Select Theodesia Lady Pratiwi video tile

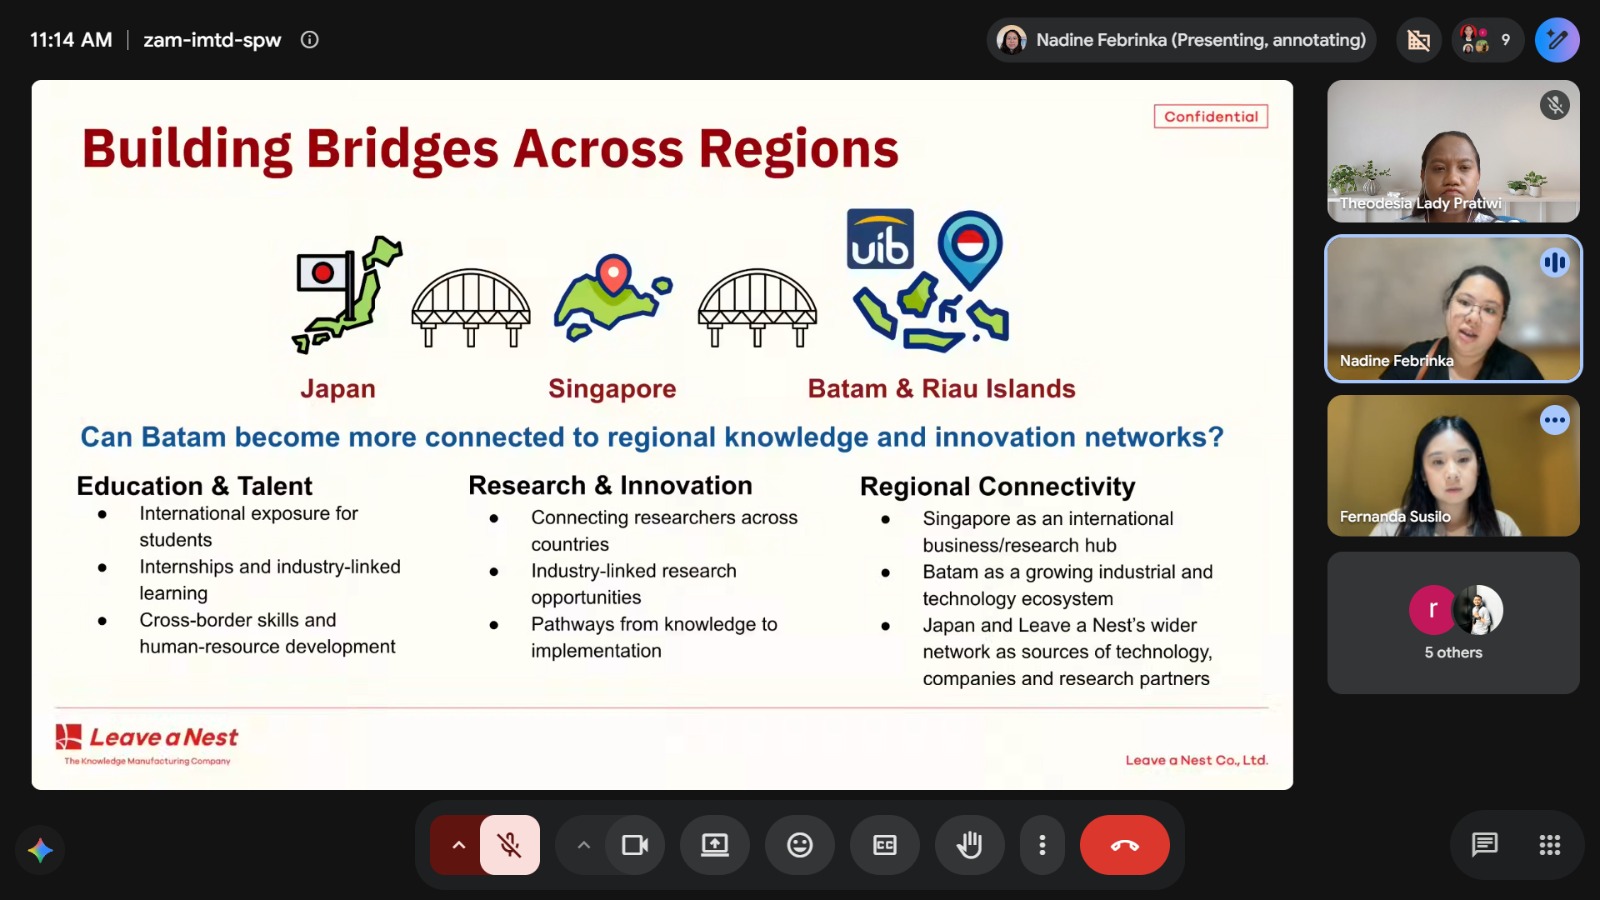(1453, 151)
